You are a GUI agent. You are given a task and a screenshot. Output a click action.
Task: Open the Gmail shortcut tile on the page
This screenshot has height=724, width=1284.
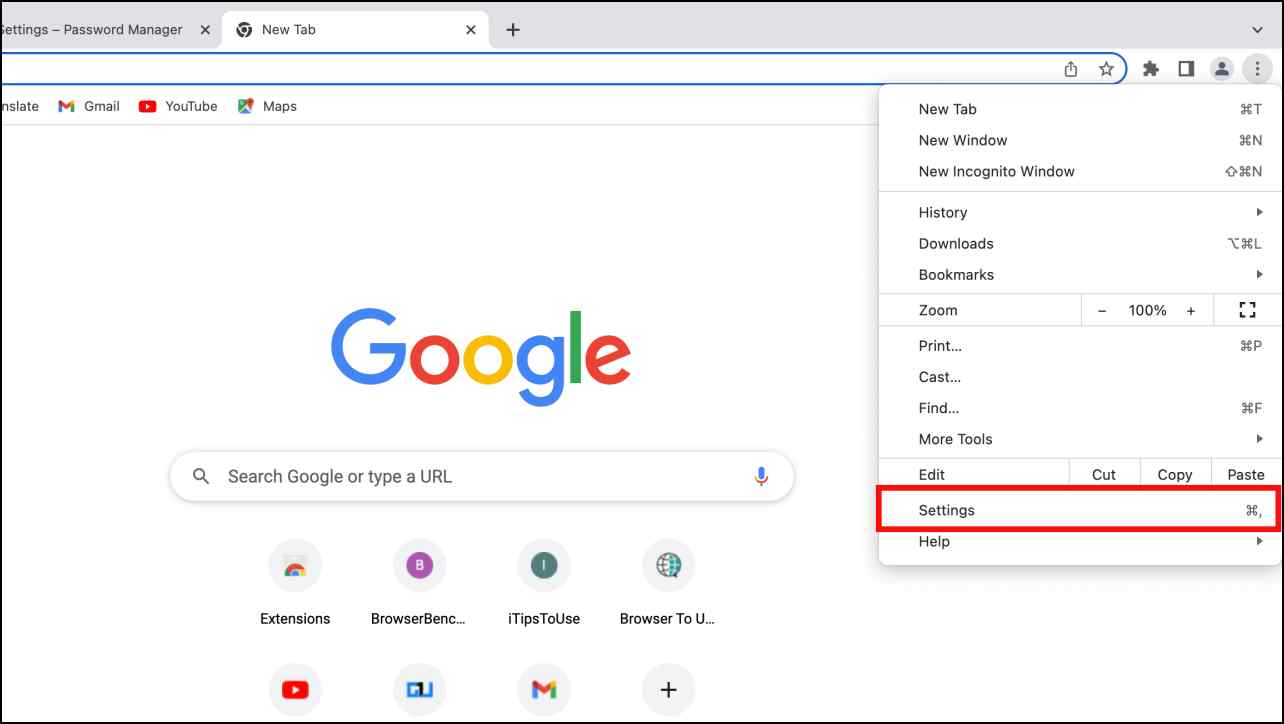pyautogui.click(x=544, y=690)
